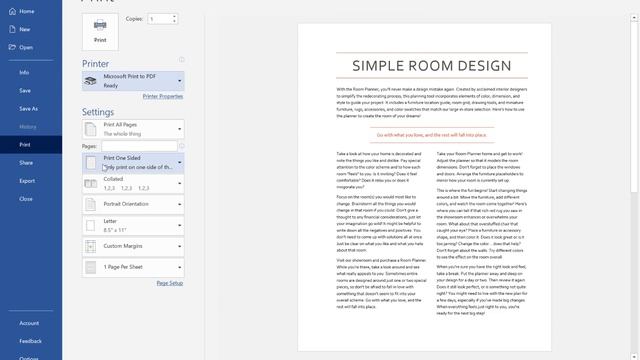Click the blank page icon beside New
This screenshot has width=640, height=360.
[x=12, y=29]
